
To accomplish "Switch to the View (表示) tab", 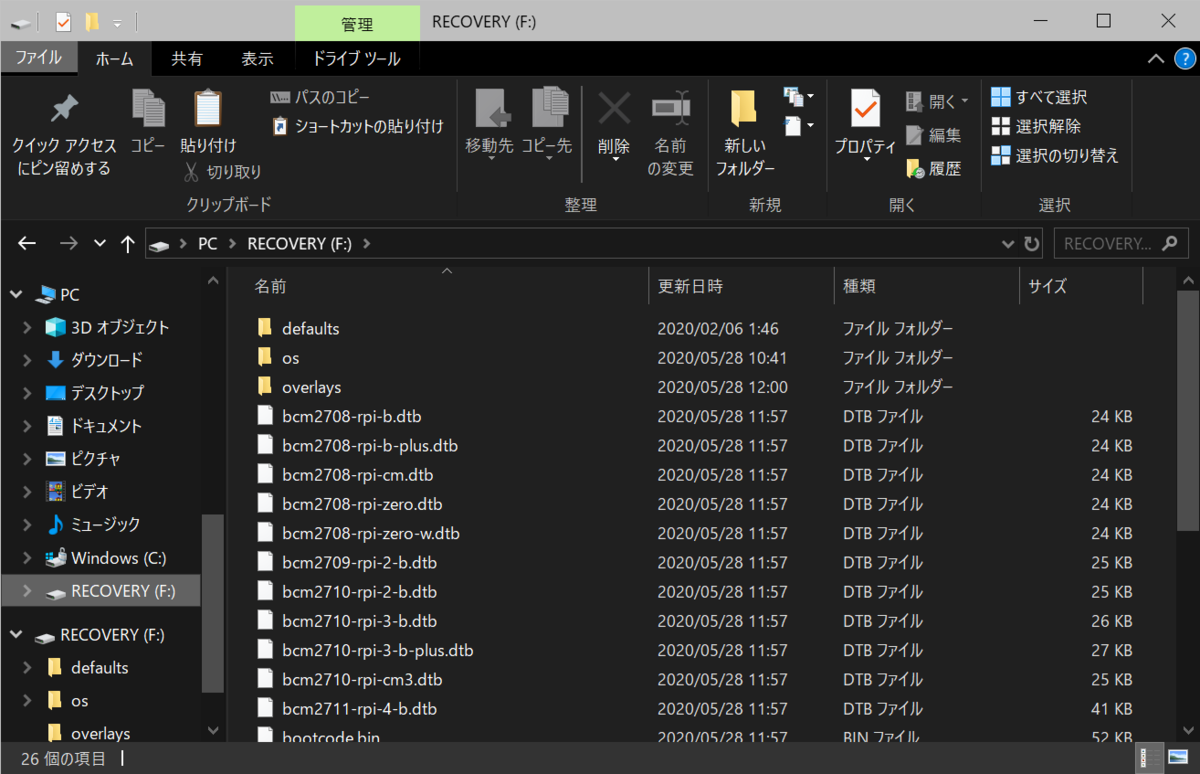I will (257, 59).
